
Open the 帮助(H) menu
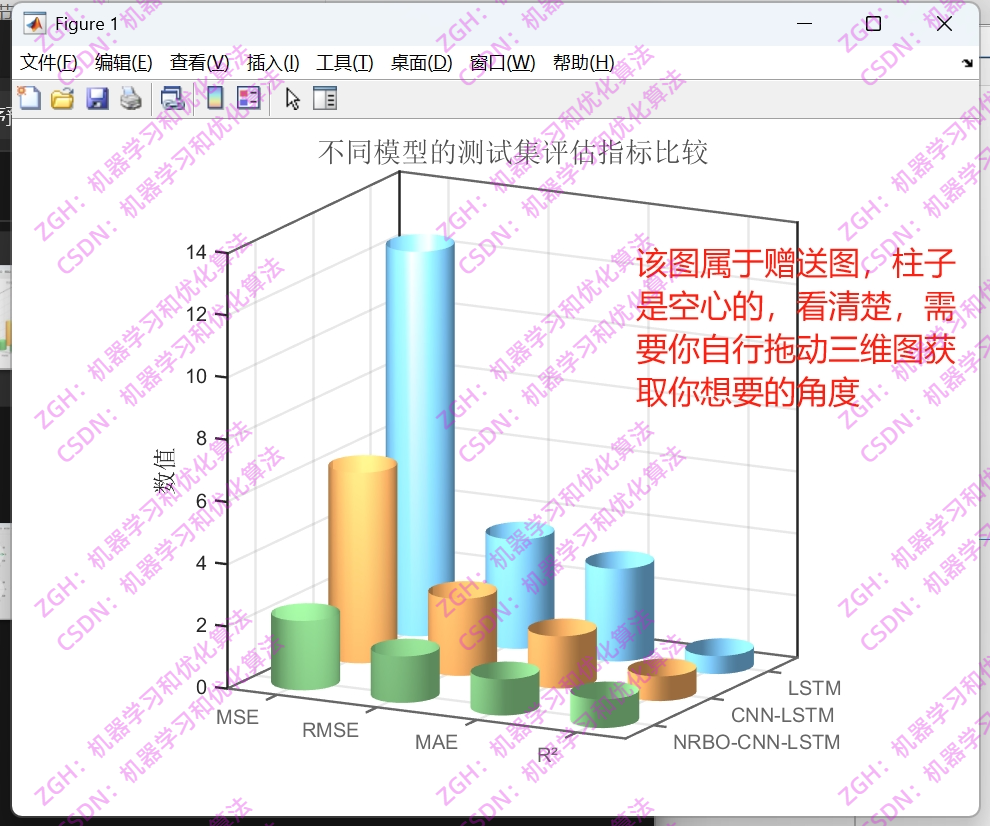pyautogui.click(x=583, y=63)
